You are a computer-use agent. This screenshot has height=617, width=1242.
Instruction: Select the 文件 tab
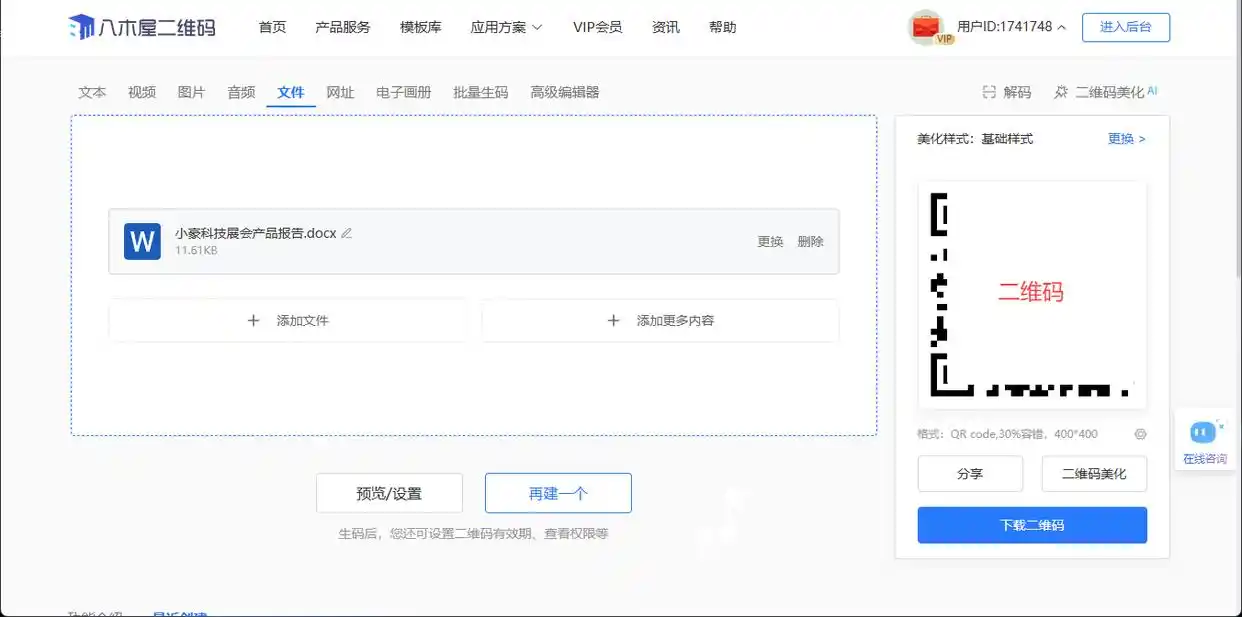point(291,92)
